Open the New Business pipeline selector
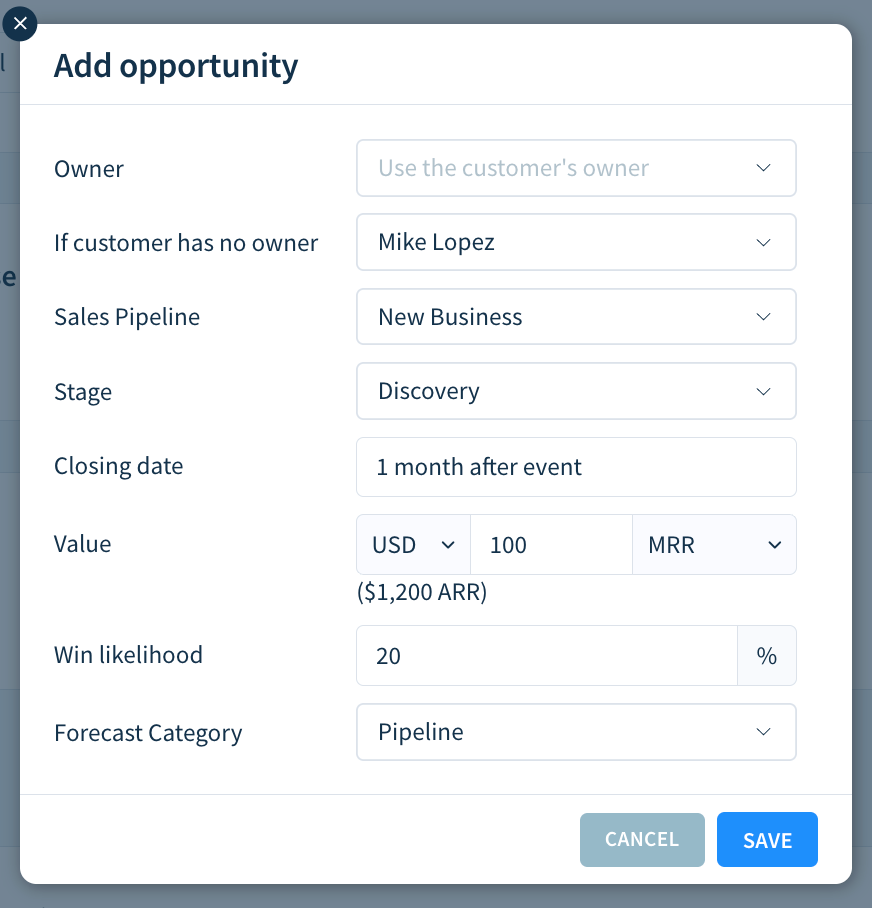872x908 pixels. click(x=576, y=316)
